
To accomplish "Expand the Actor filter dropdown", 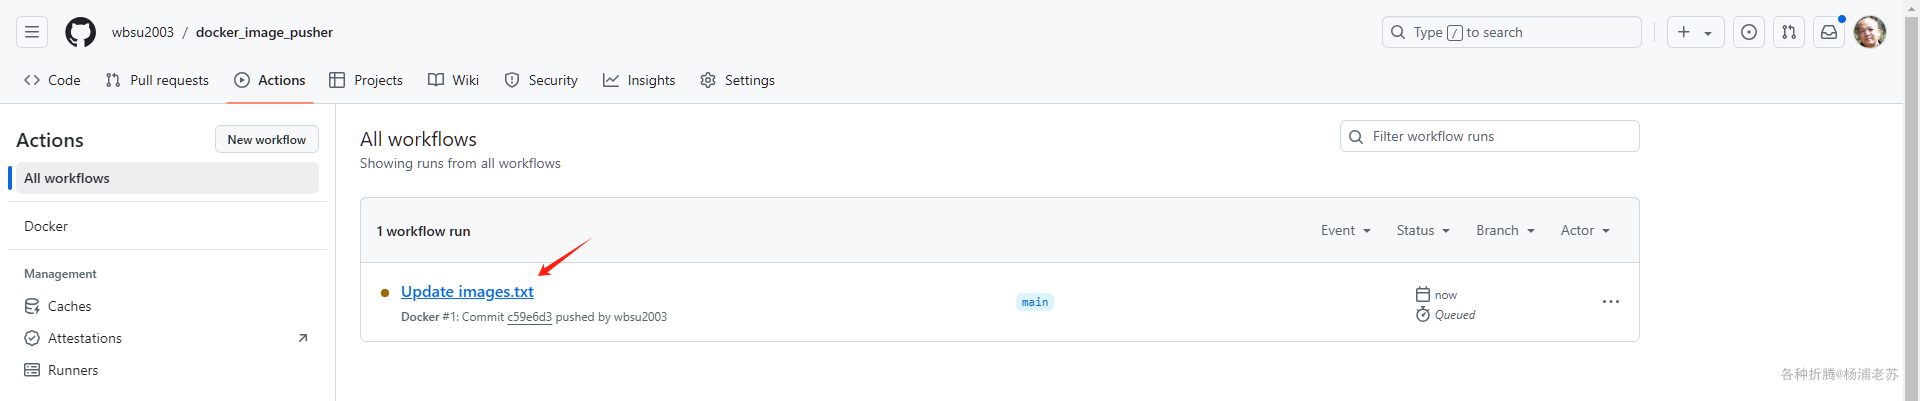I will coord(1585,230).
